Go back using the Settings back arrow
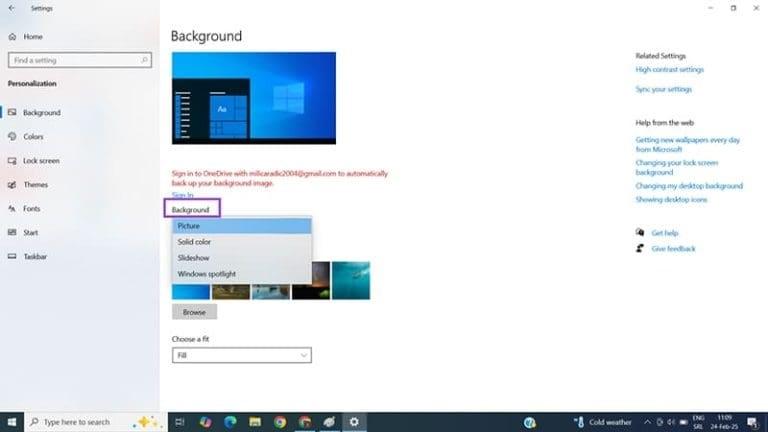The image size is (768, 432). coord(11,8)
